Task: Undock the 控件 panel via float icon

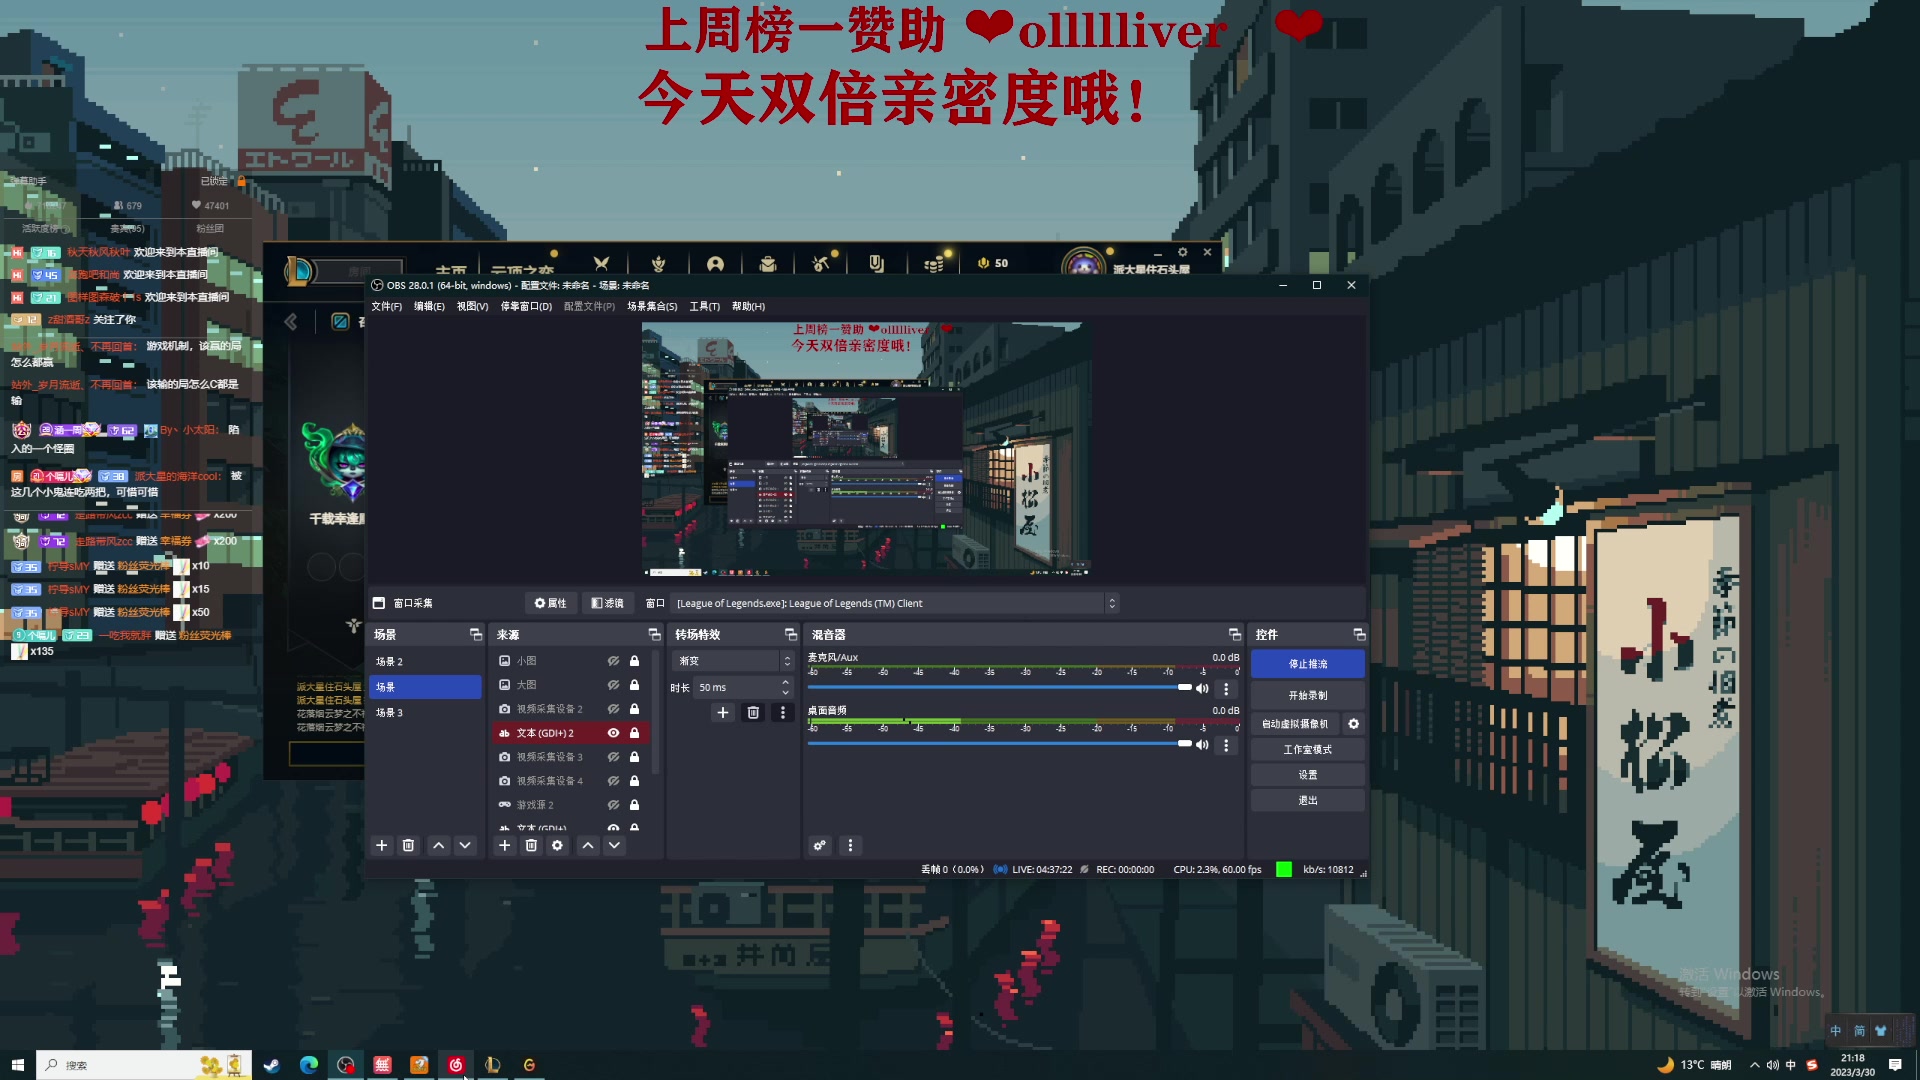Action: click(x=1359, y=635)
